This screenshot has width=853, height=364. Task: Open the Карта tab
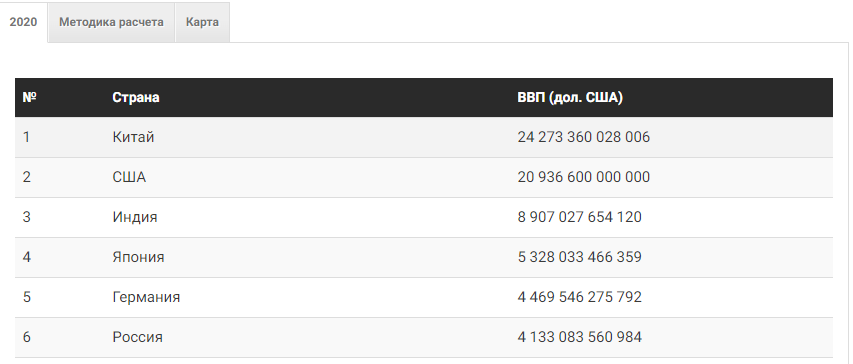(x=202, y=22)
